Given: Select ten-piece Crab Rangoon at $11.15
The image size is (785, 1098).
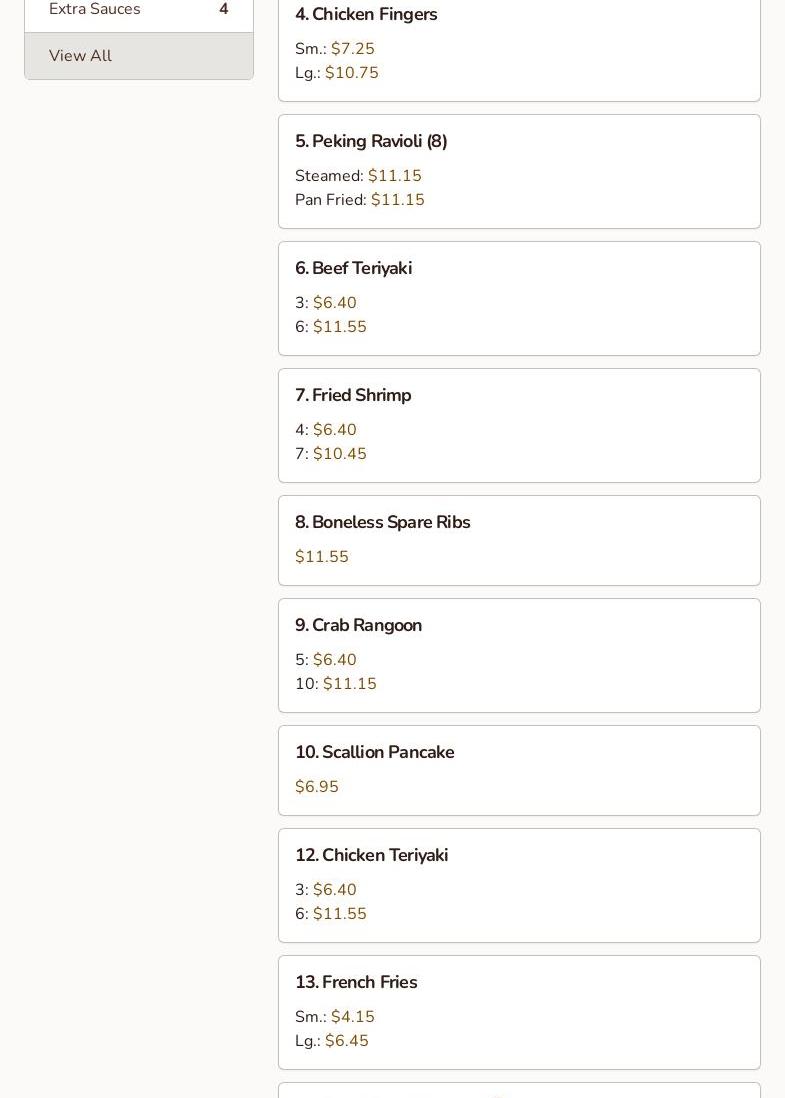Looking at the screenshot, I should click(x=349, y=684).
